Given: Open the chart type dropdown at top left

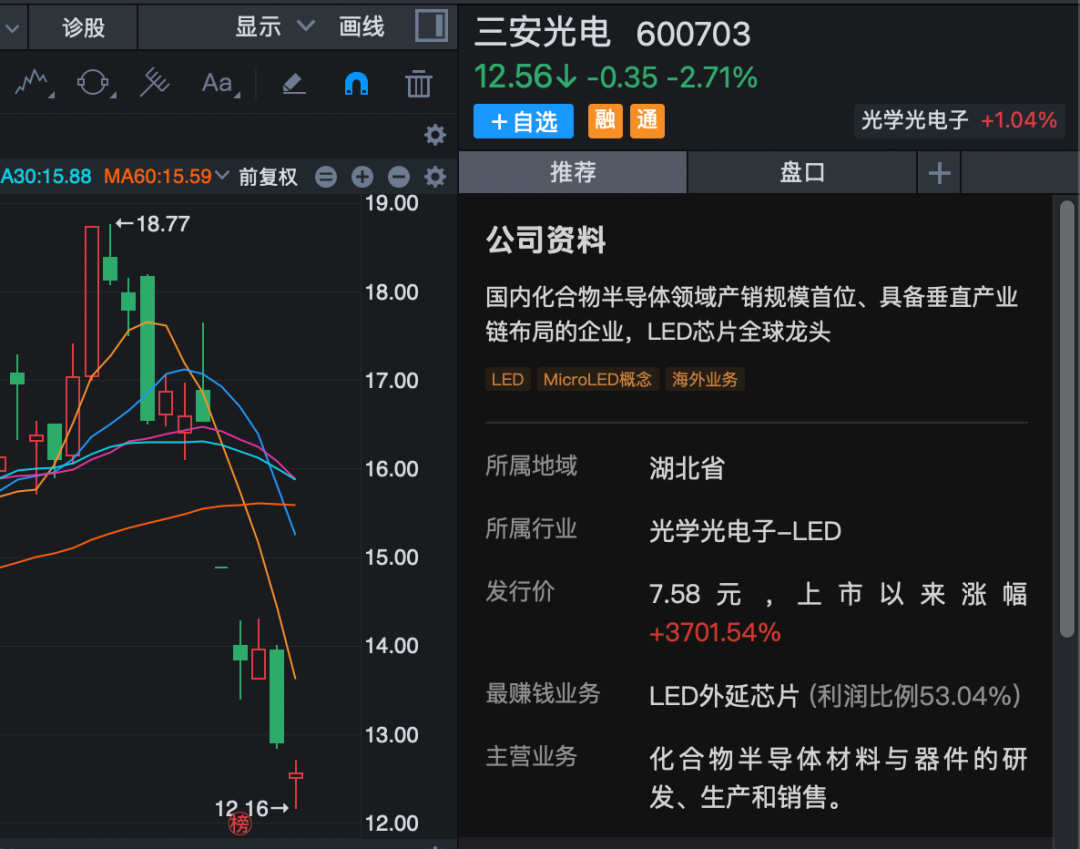Looking at the screenshot, I should tap(11, 26).
